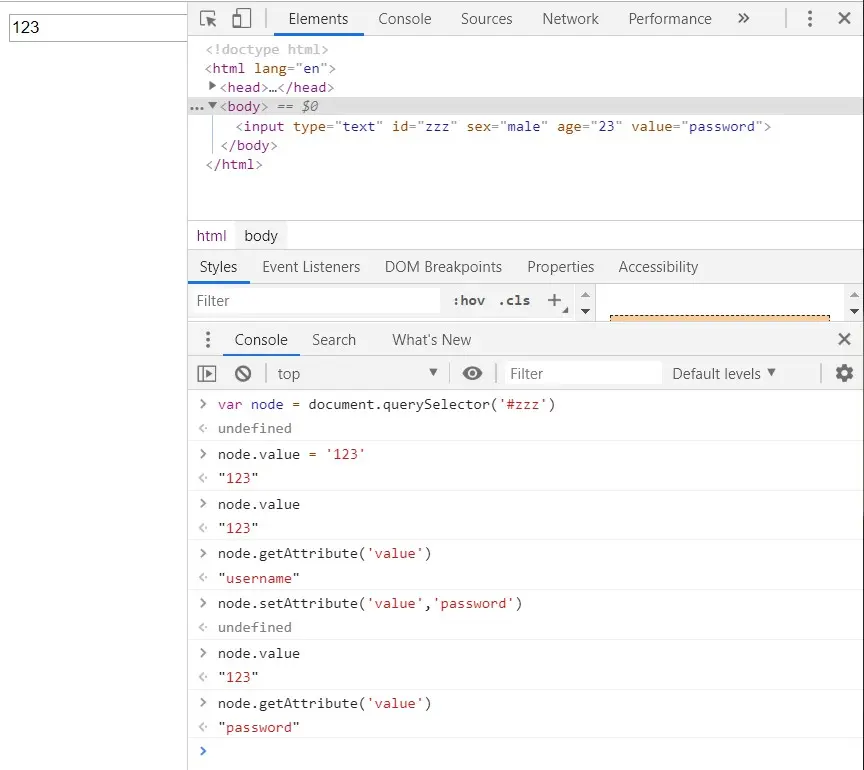Click the clear console icon

(243, 373)
